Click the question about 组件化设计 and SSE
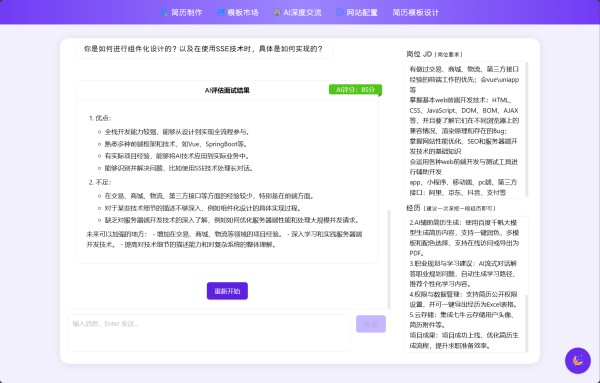Image resolution: width=600 pixels, height=383 pixels. (x=203, y=49)
